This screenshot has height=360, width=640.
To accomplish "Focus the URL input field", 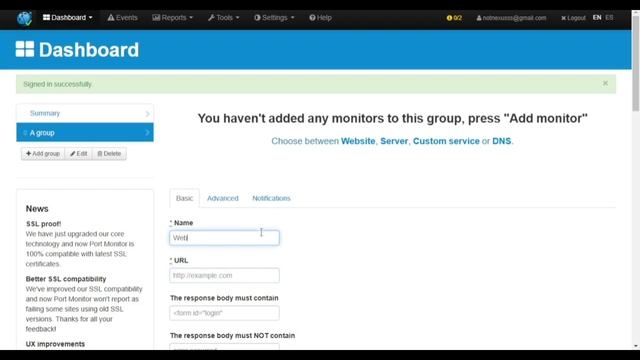I will tap(224, 275).
